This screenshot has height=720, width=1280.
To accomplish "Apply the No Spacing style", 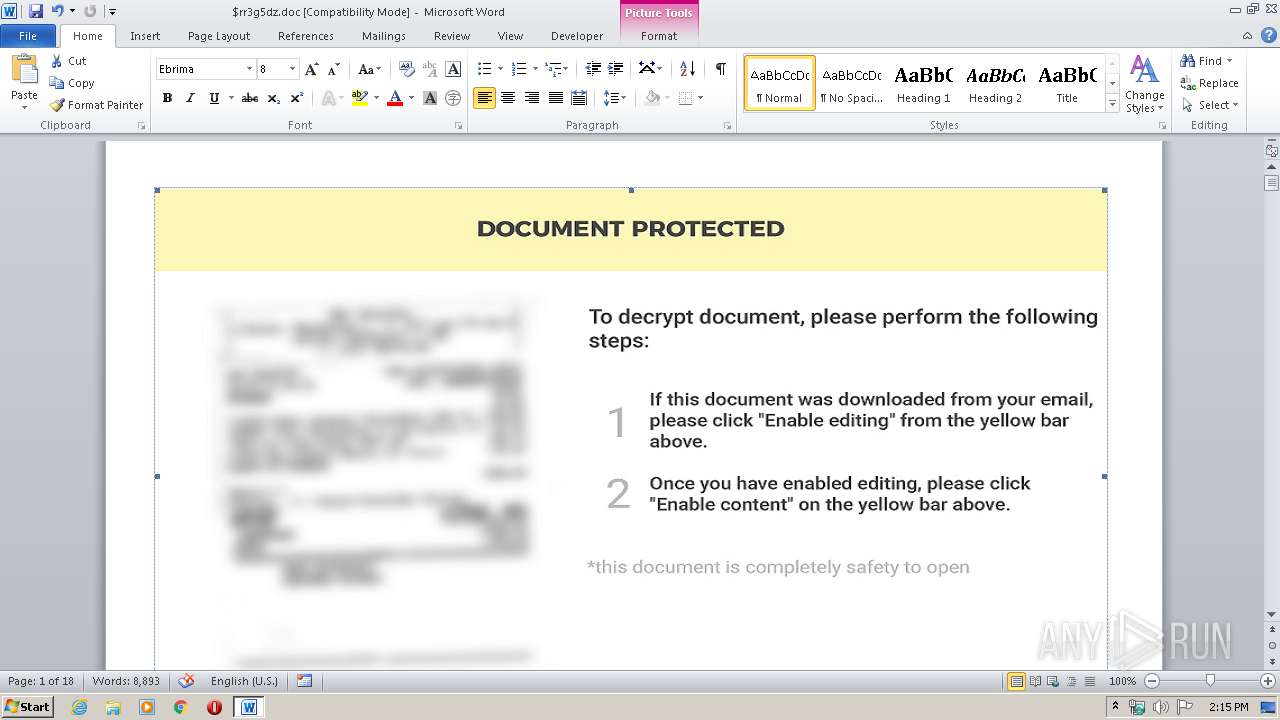I will [x=851, y=83].
